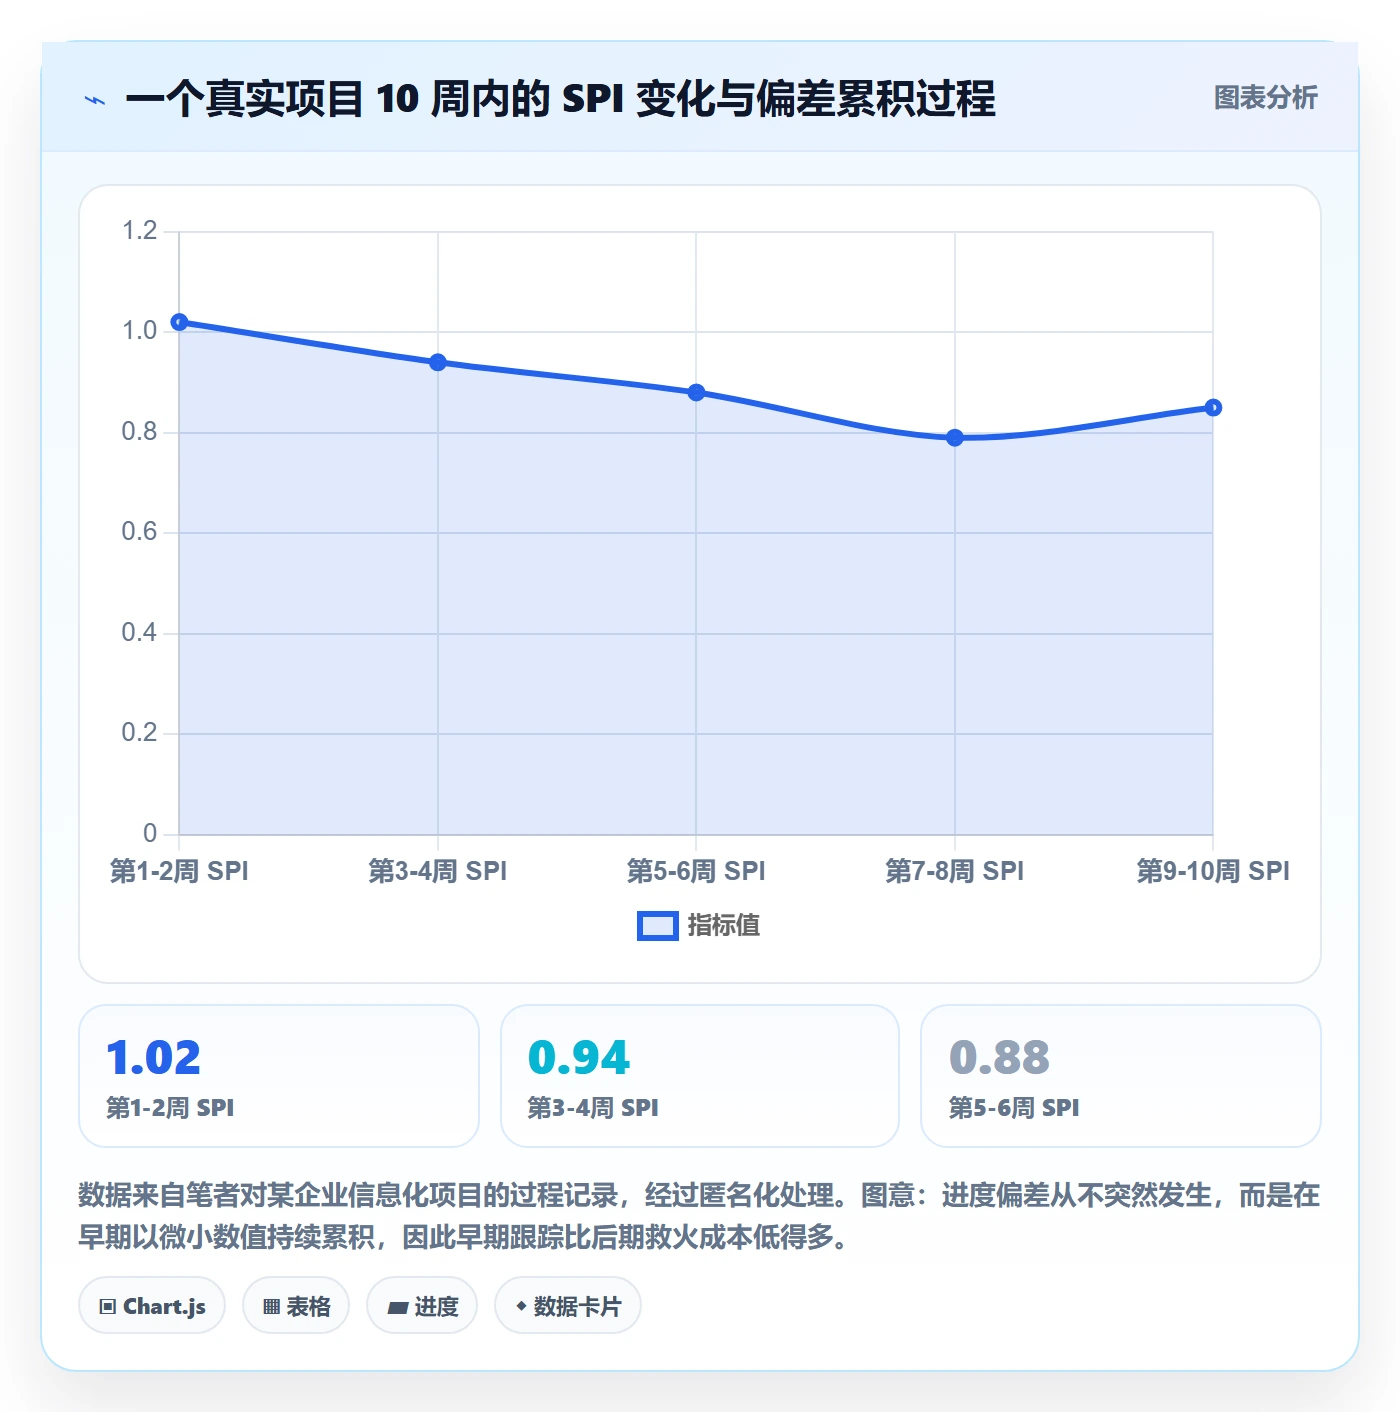Screen dimensions: 1400x1412
Task: Click the 第7-8周 SPI x-axis label
Action: pyautogui.click(x=955, y=871)
